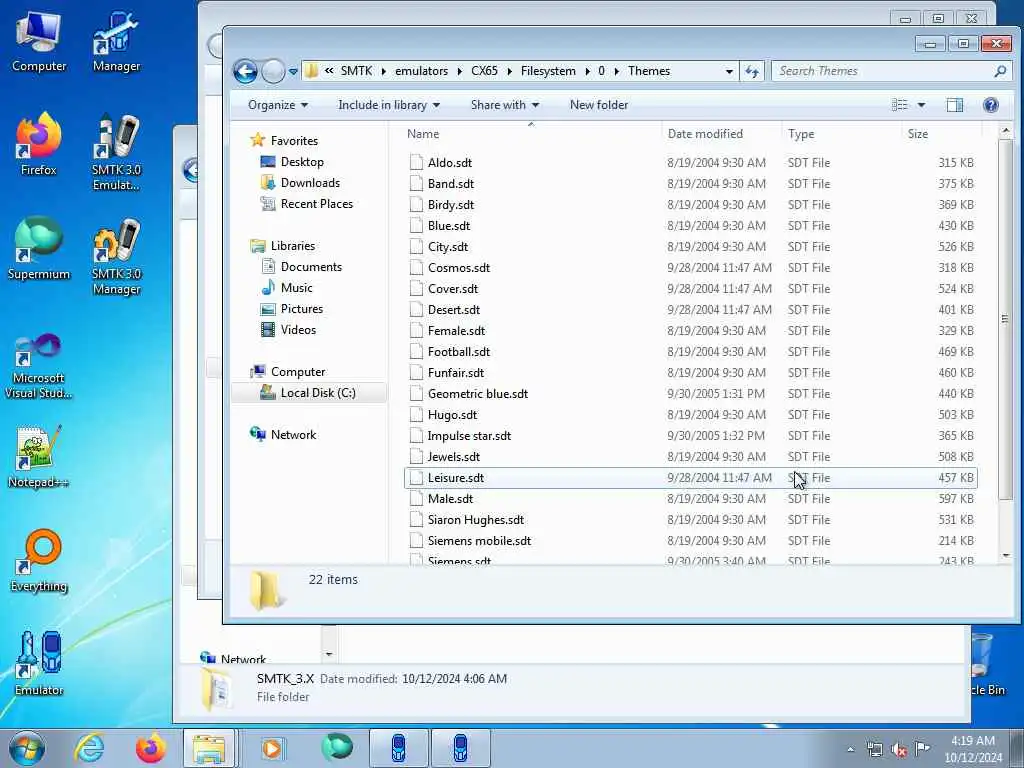Sort by the Size column header
The image size is (1024, 768).
pos(941,134)
